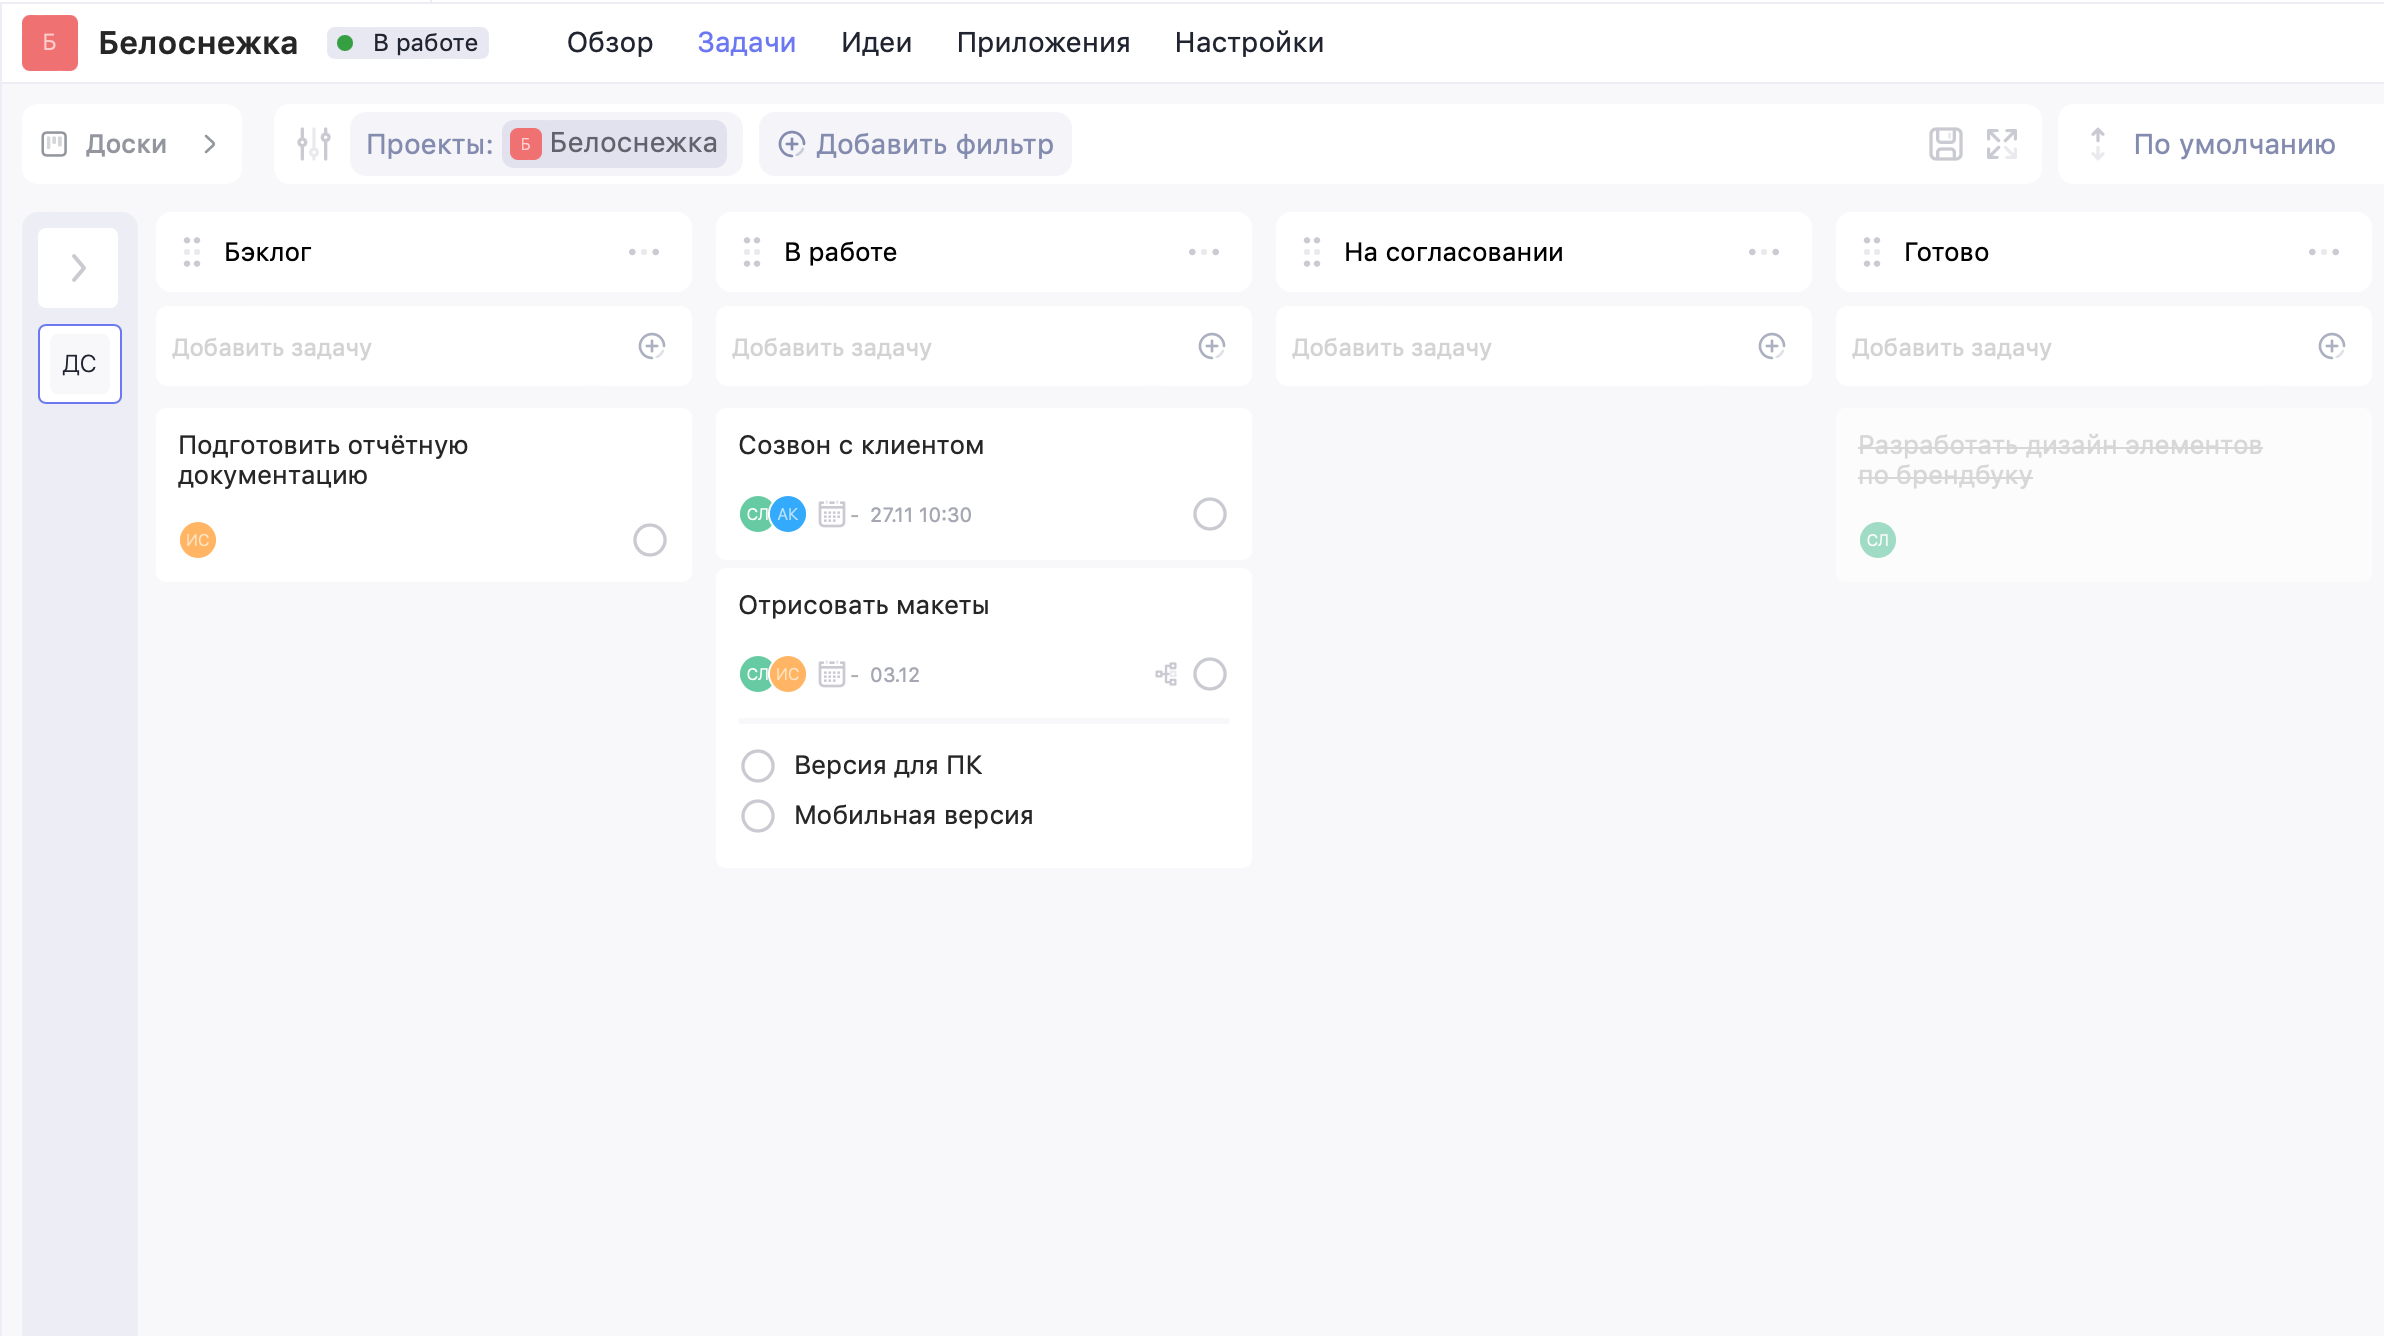
Task: Click the red Б project logo icon
Action: (50, 43)
